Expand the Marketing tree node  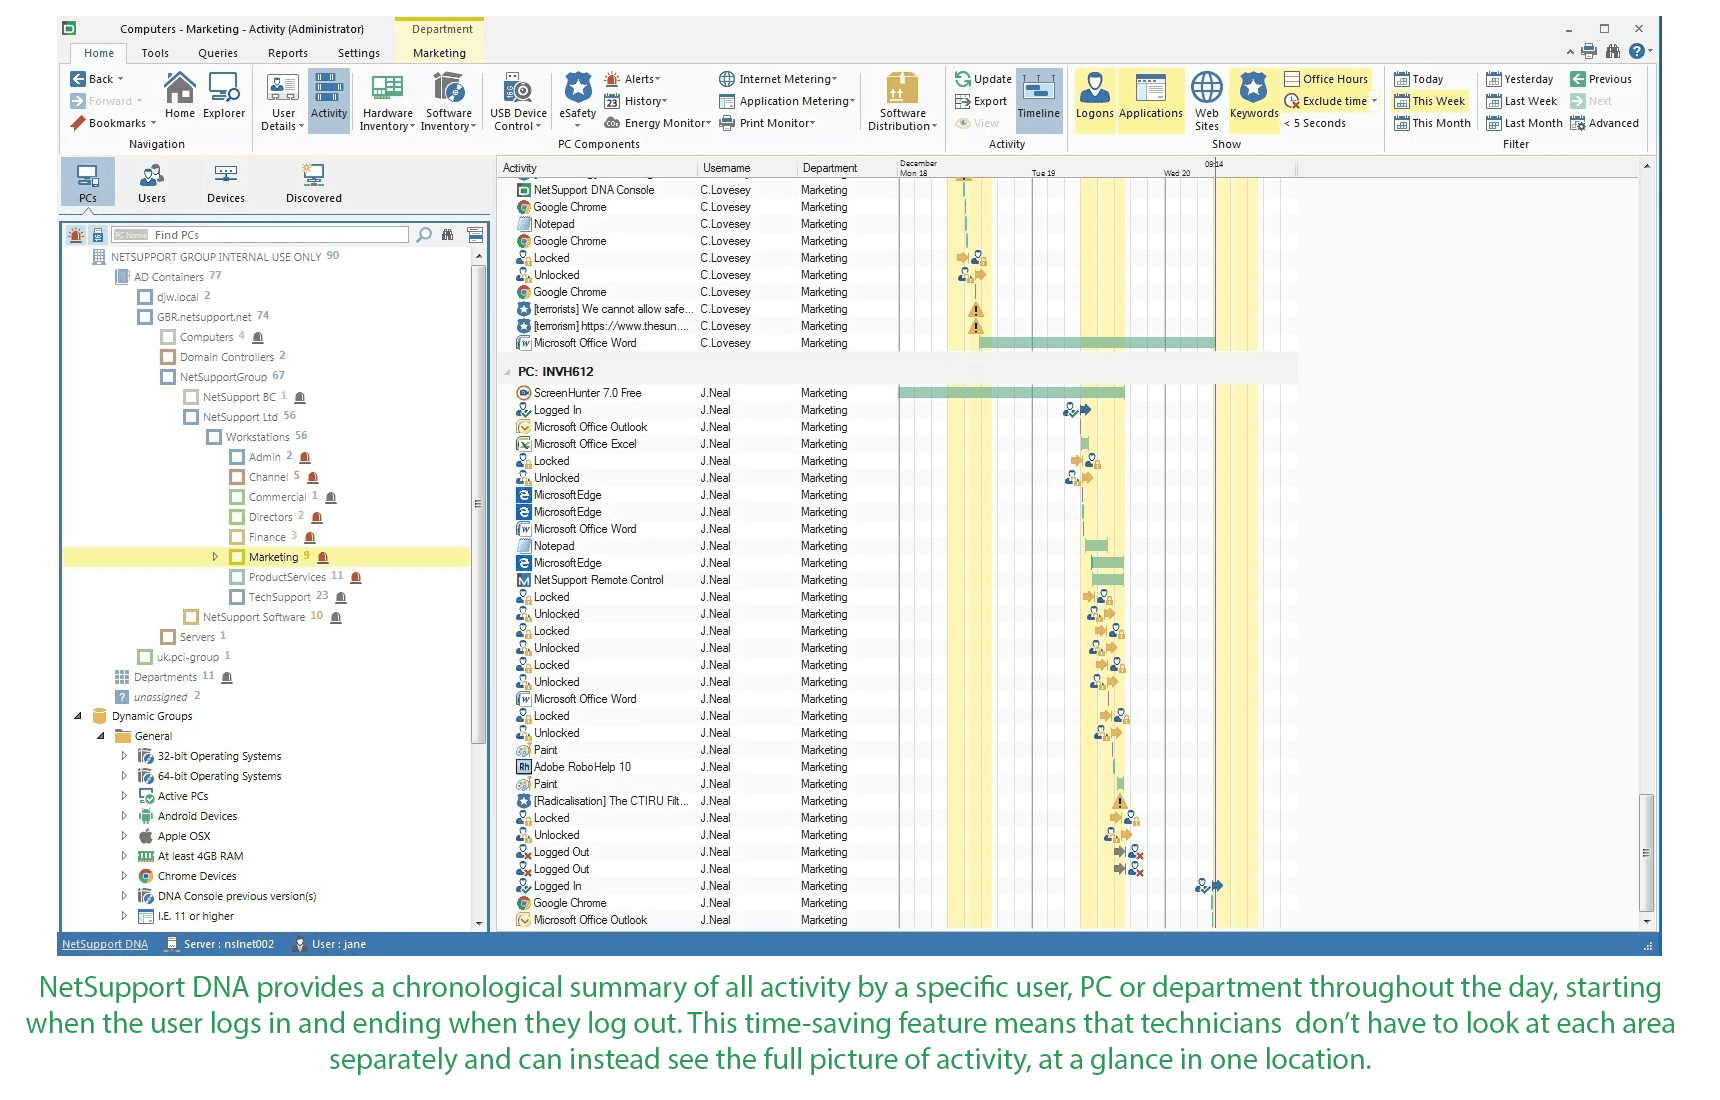pyautogui.click(x=215, y=557)
